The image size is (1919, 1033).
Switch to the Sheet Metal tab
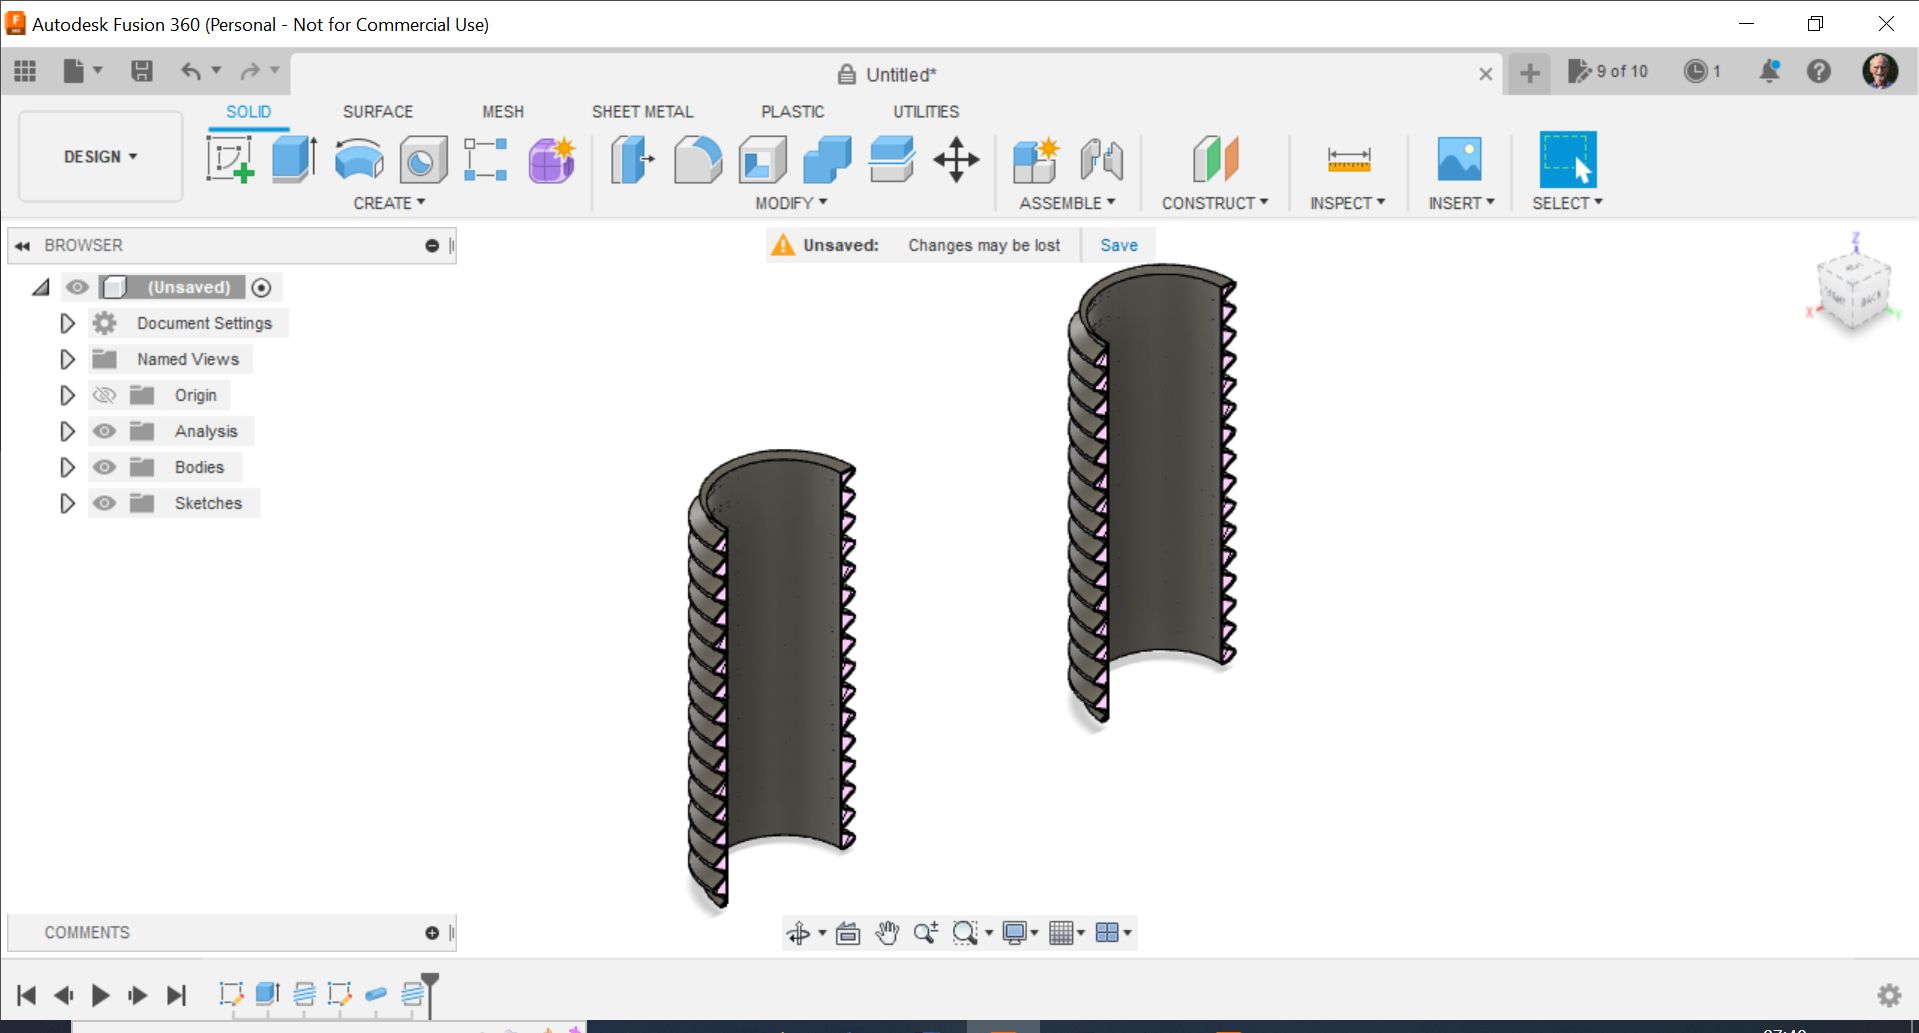[x=642, y=111]
